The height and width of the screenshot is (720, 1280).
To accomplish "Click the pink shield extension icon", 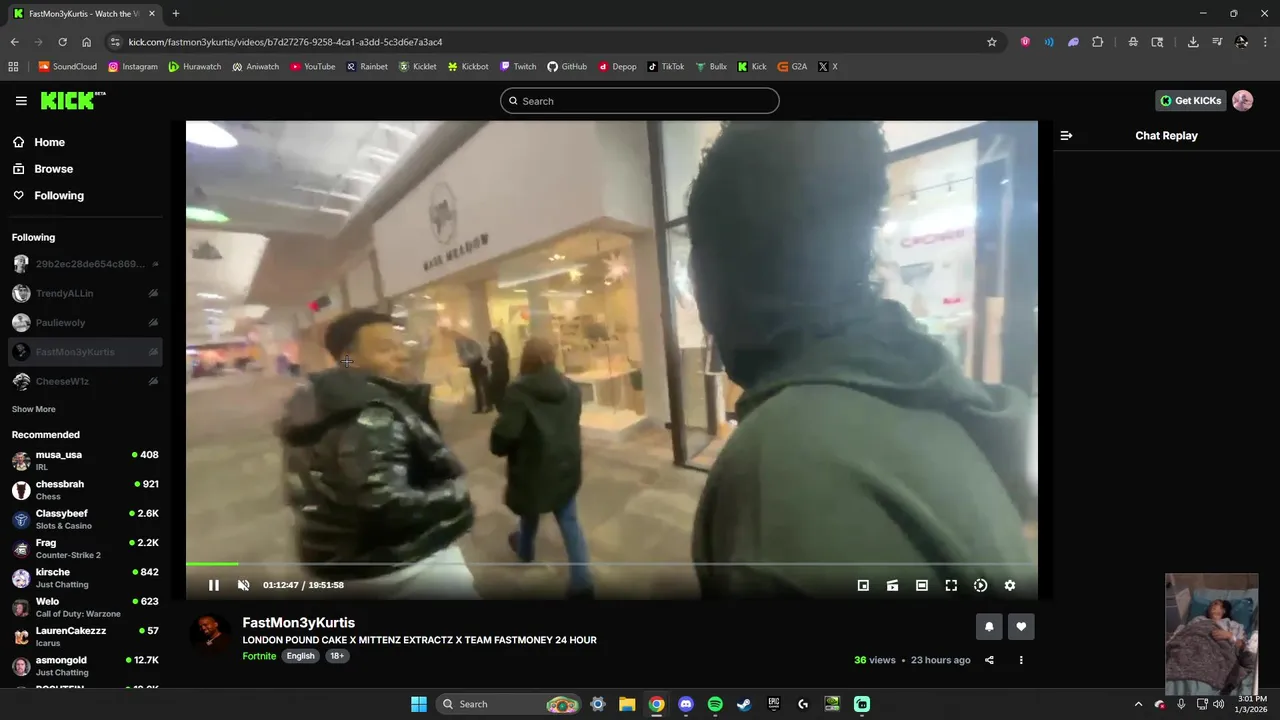I will click(x=1025, y=42).
